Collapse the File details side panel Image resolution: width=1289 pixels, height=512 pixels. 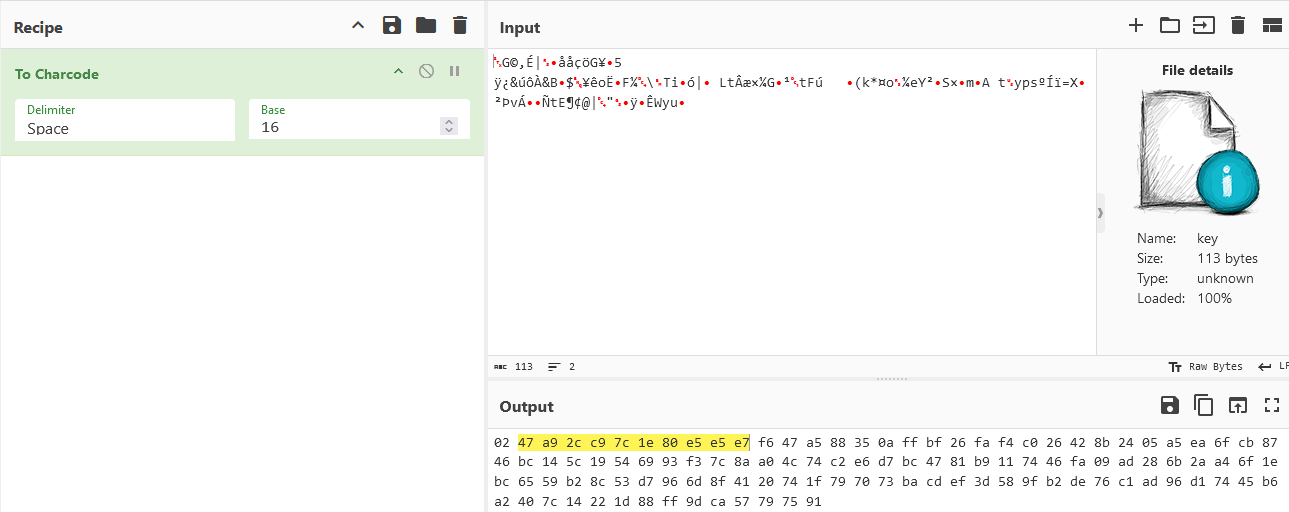coord(1100,212)
